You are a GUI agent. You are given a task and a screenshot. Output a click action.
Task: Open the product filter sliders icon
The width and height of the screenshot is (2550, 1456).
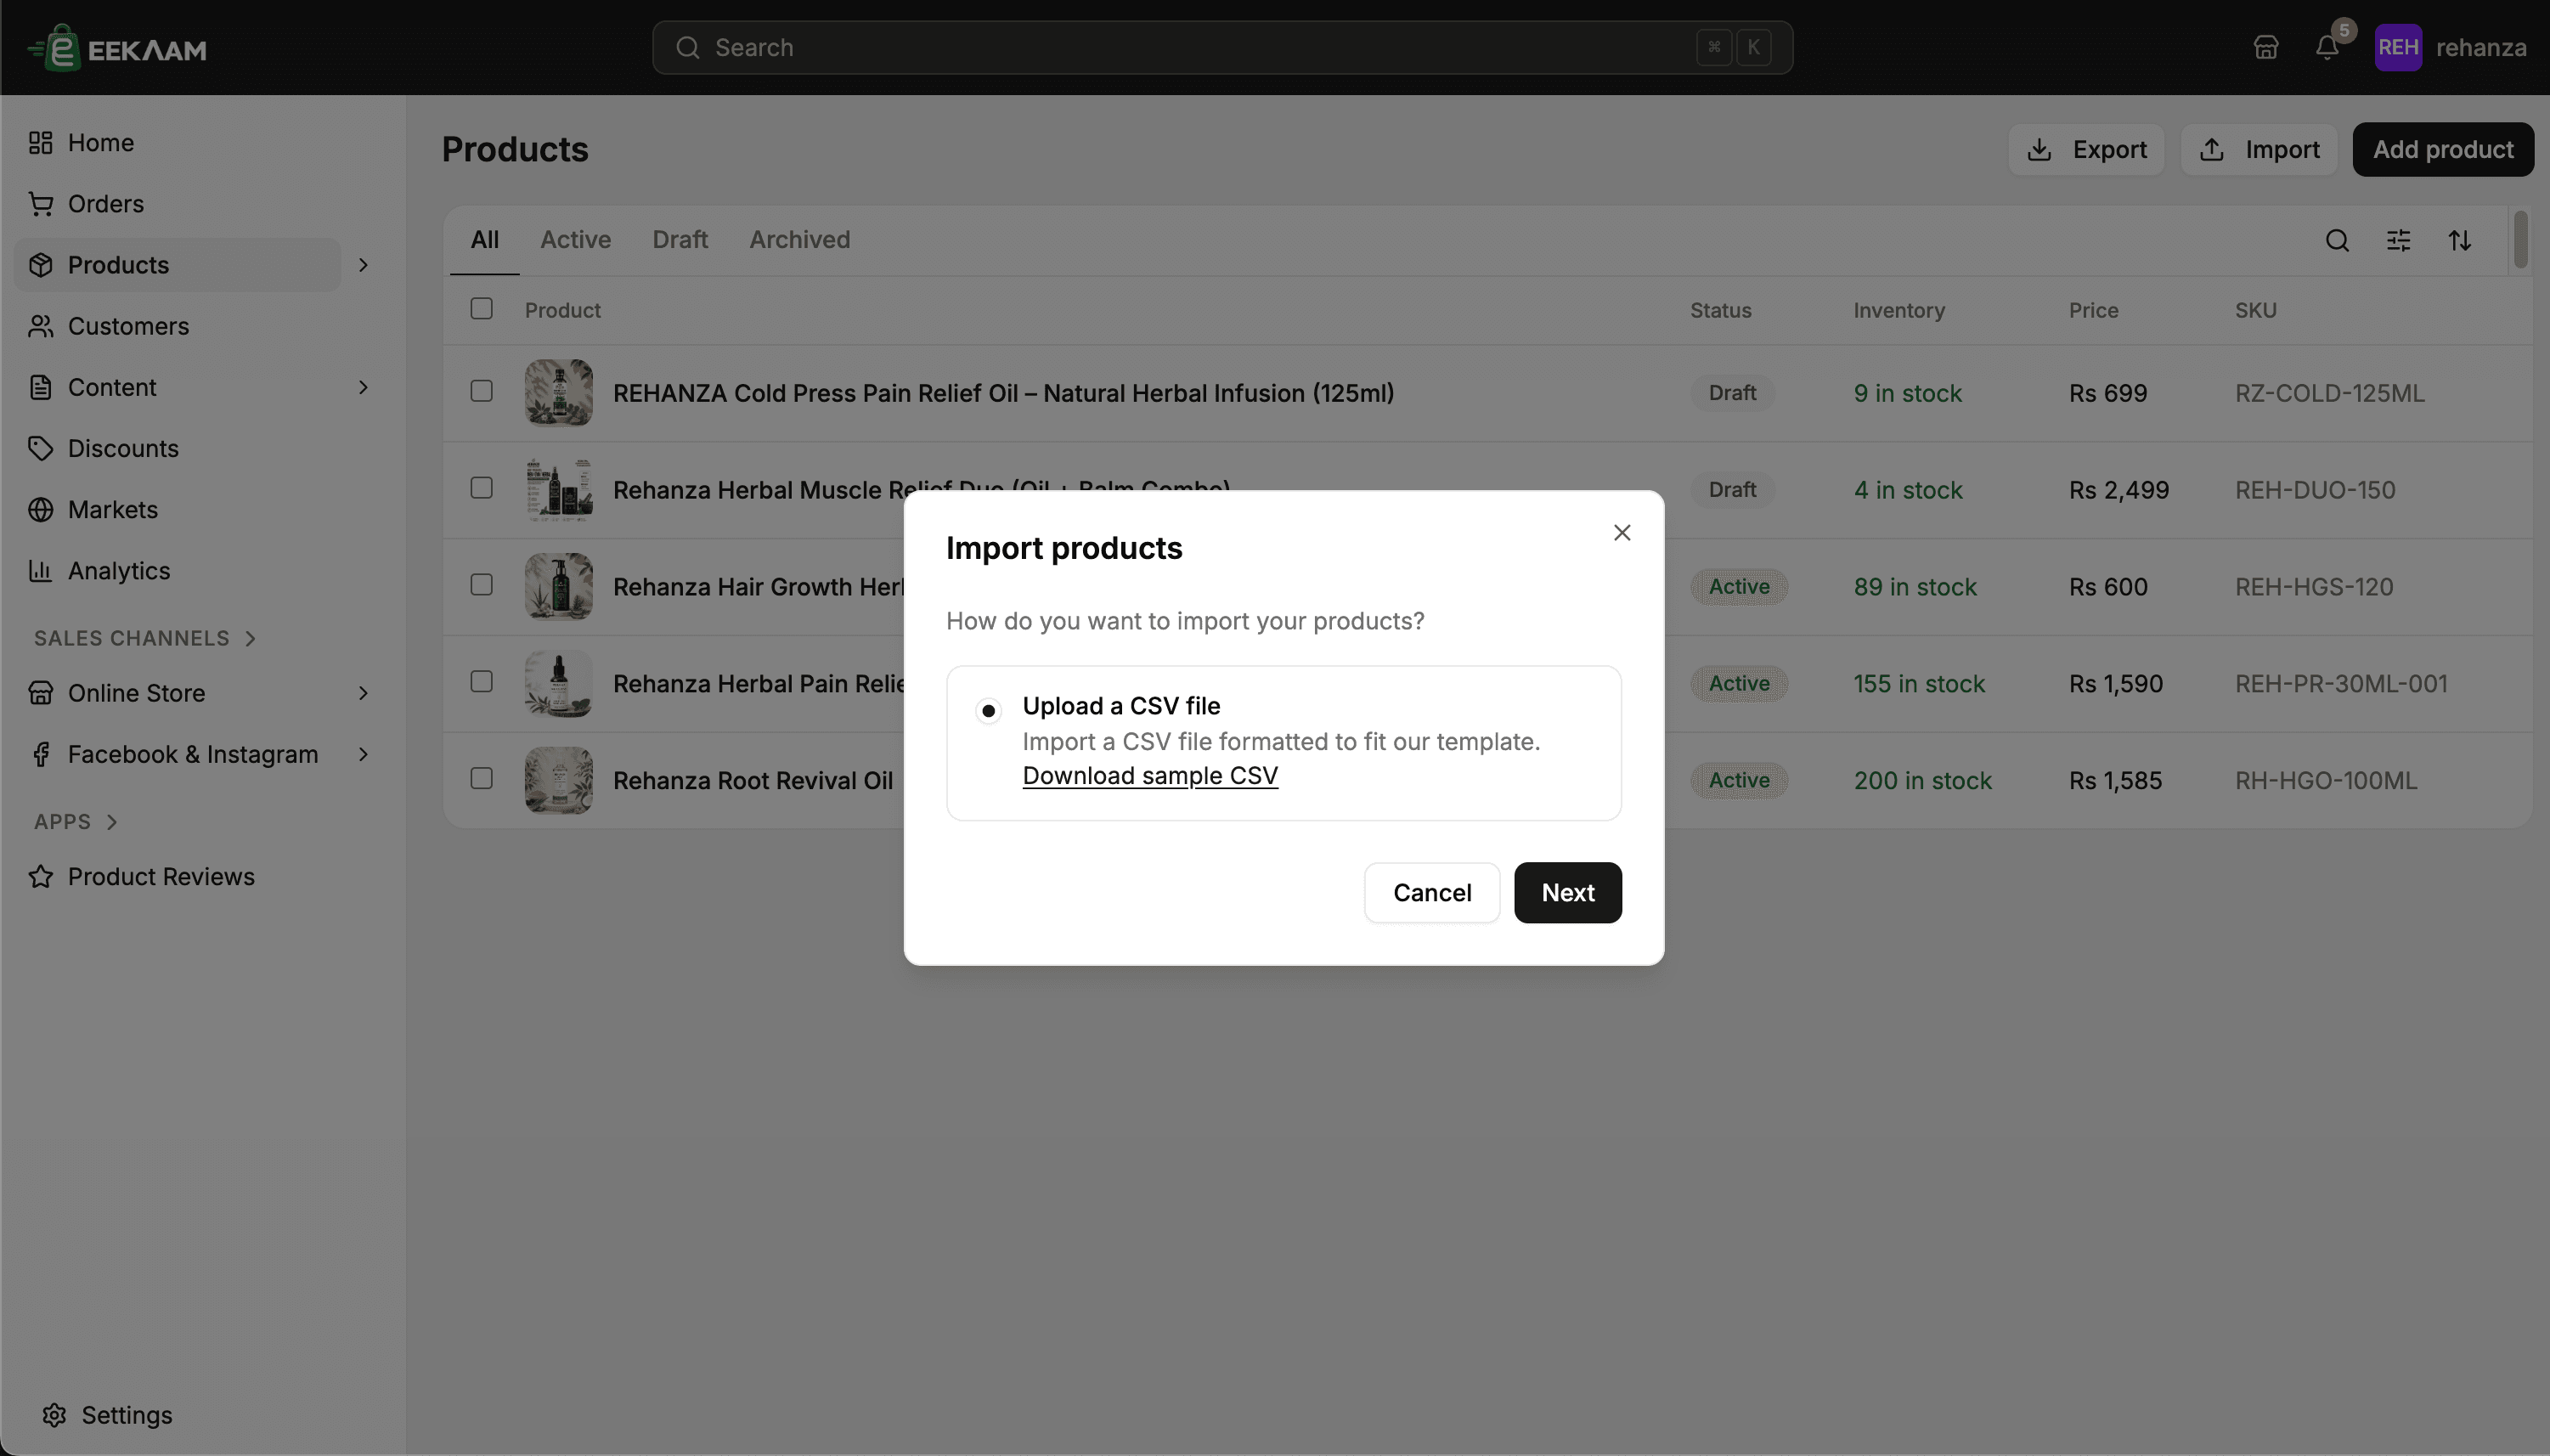2398,240
